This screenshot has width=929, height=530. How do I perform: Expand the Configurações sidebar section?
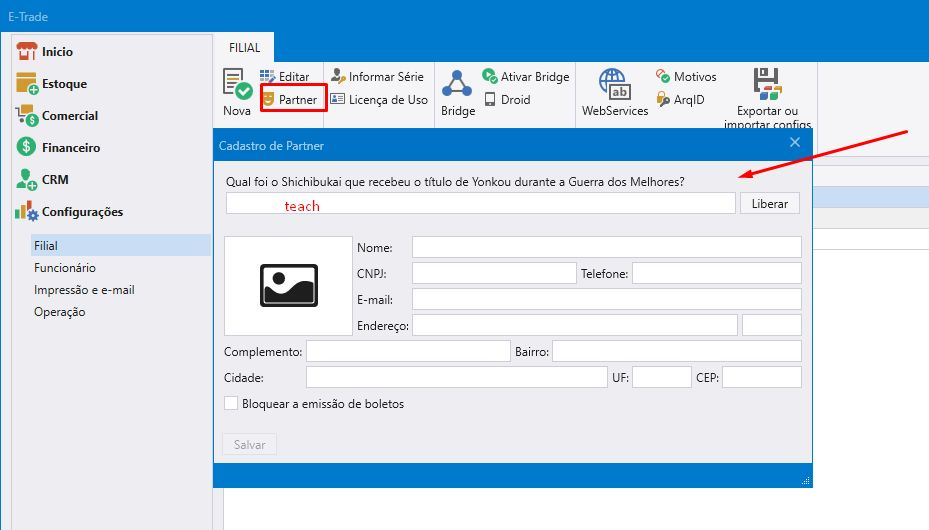pyautogui.click(x=82, y=212)
